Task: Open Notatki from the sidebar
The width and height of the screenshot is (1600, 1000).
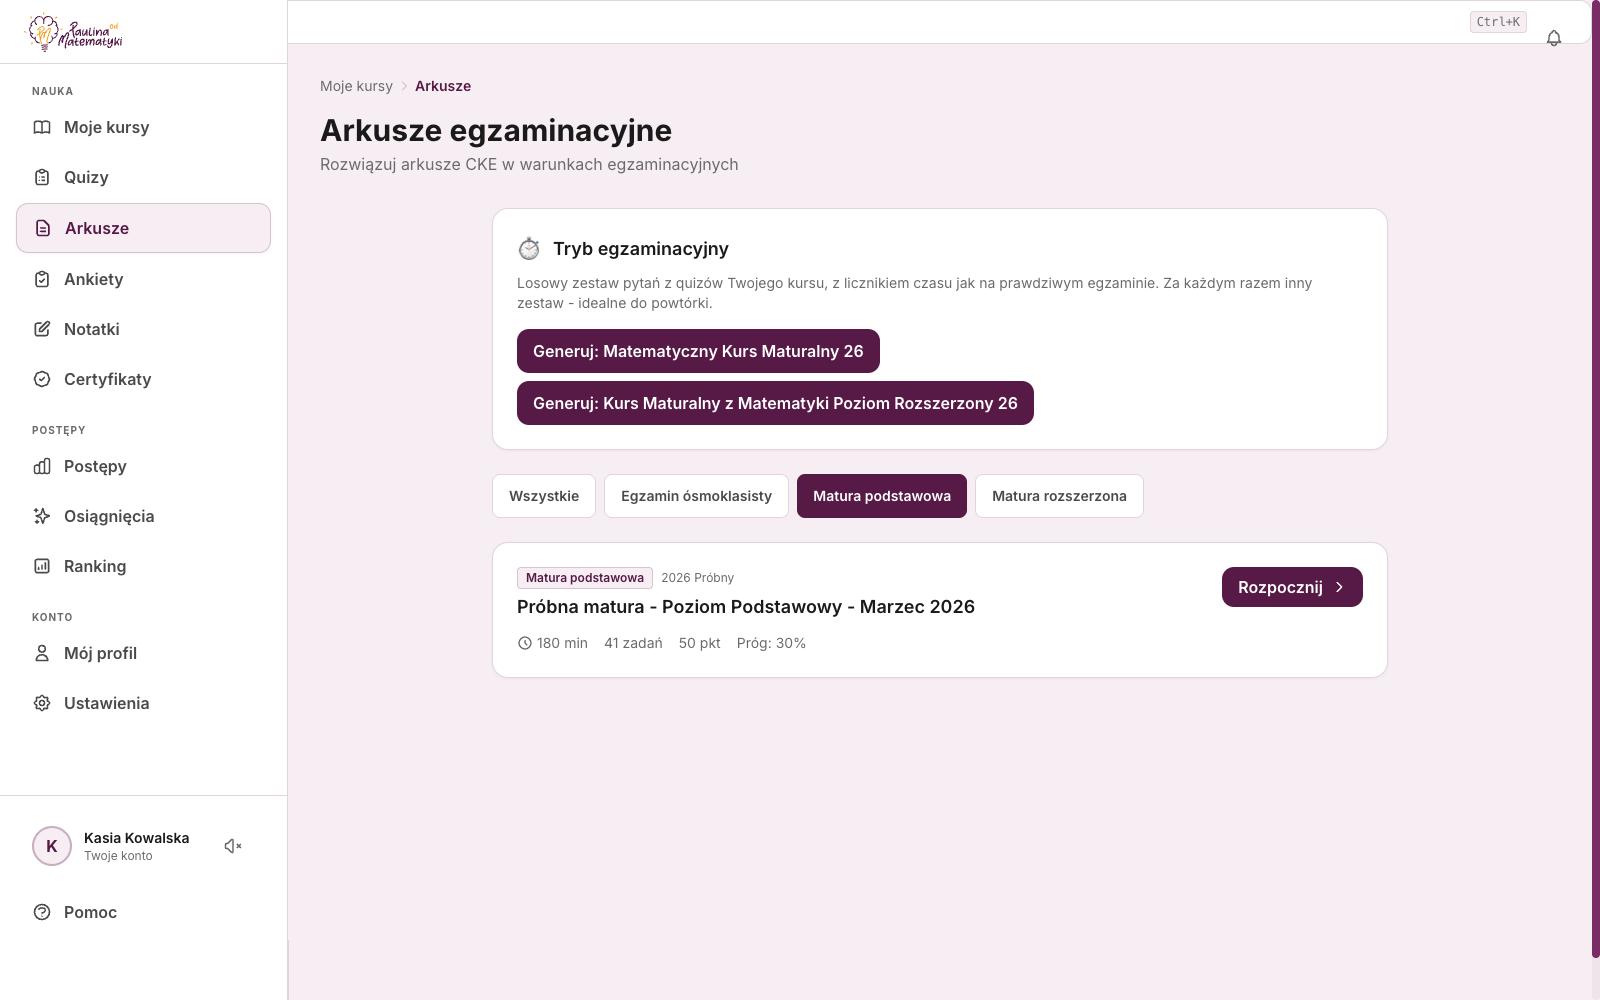Action: (144, 329)
